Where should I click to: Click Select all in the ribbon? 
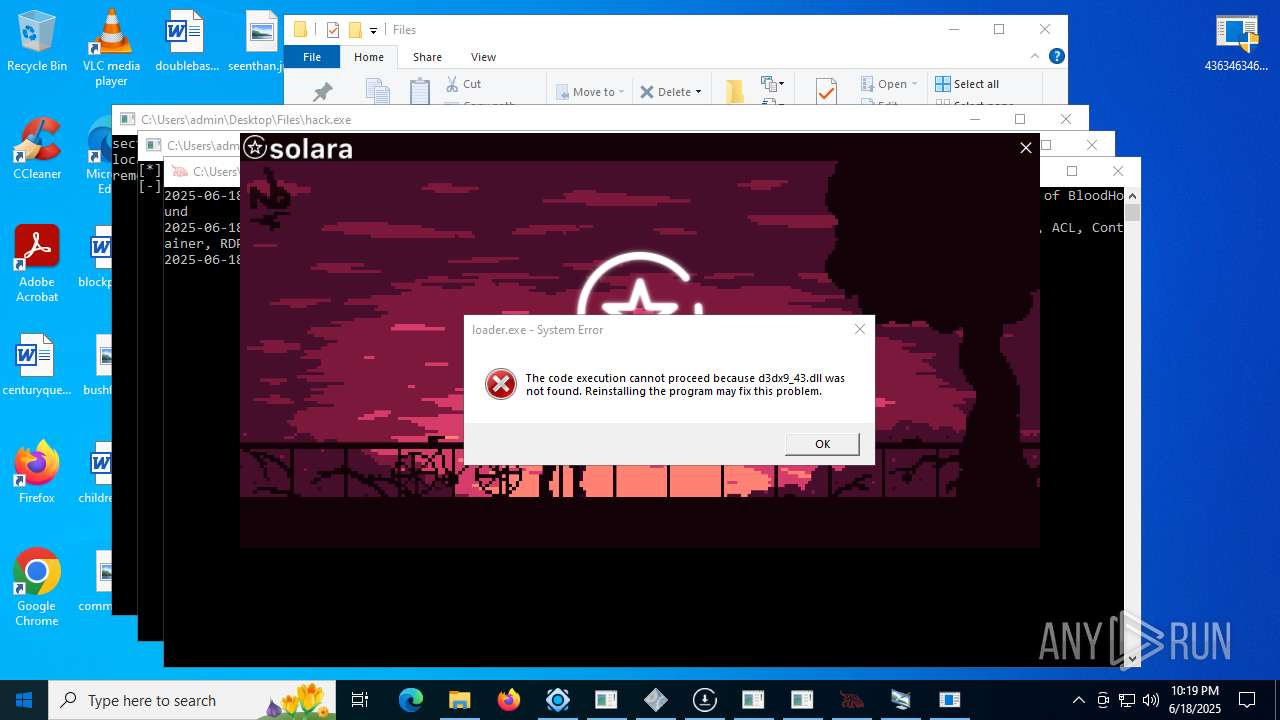967,84
